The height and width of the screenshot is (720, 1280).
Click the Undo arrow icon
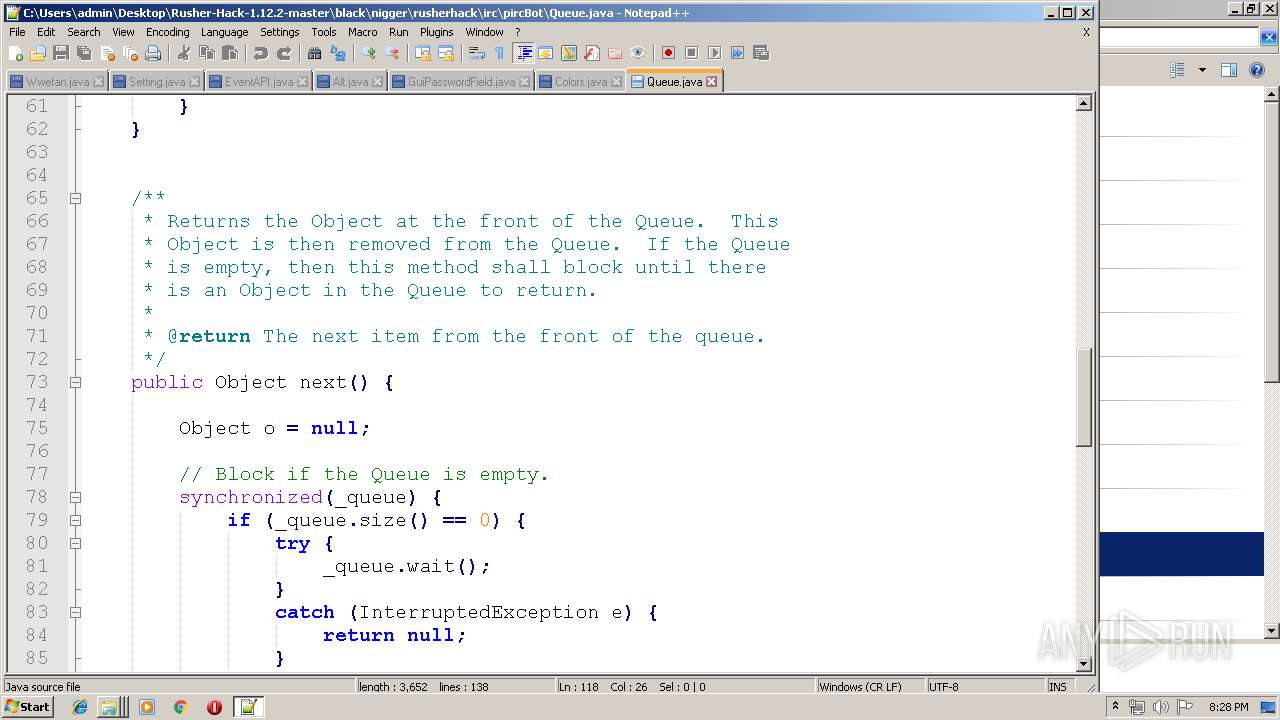pos(261,53)
